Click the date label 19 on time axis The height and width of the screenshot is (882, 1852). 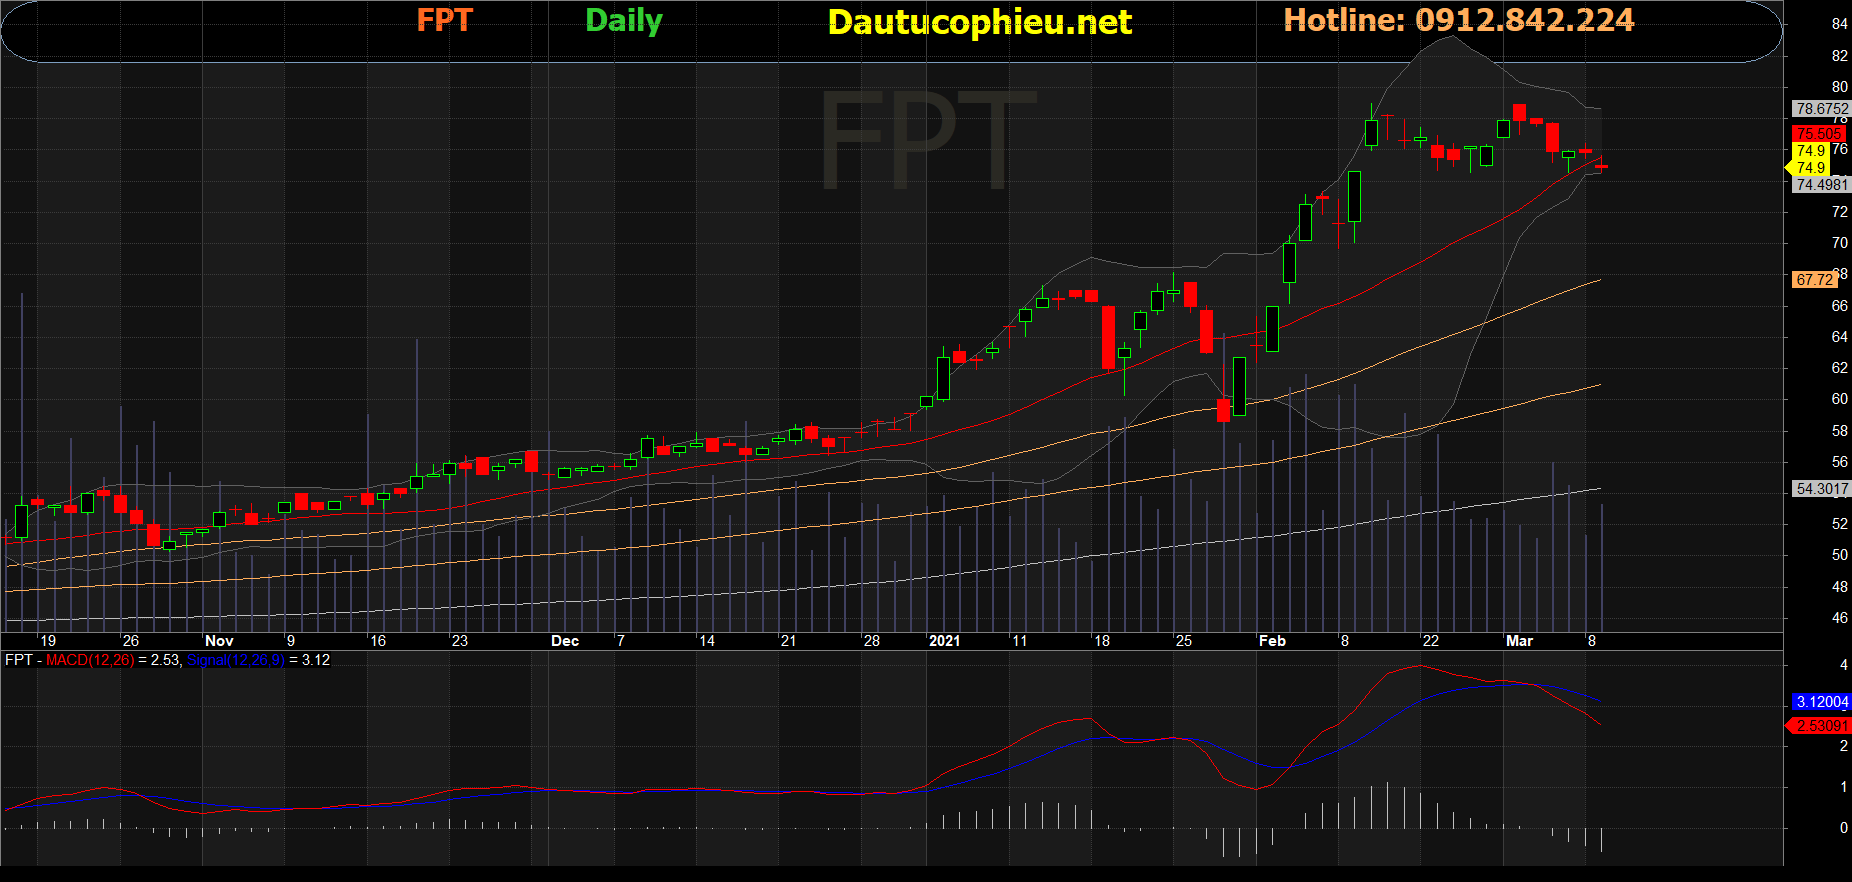[48, 641]
